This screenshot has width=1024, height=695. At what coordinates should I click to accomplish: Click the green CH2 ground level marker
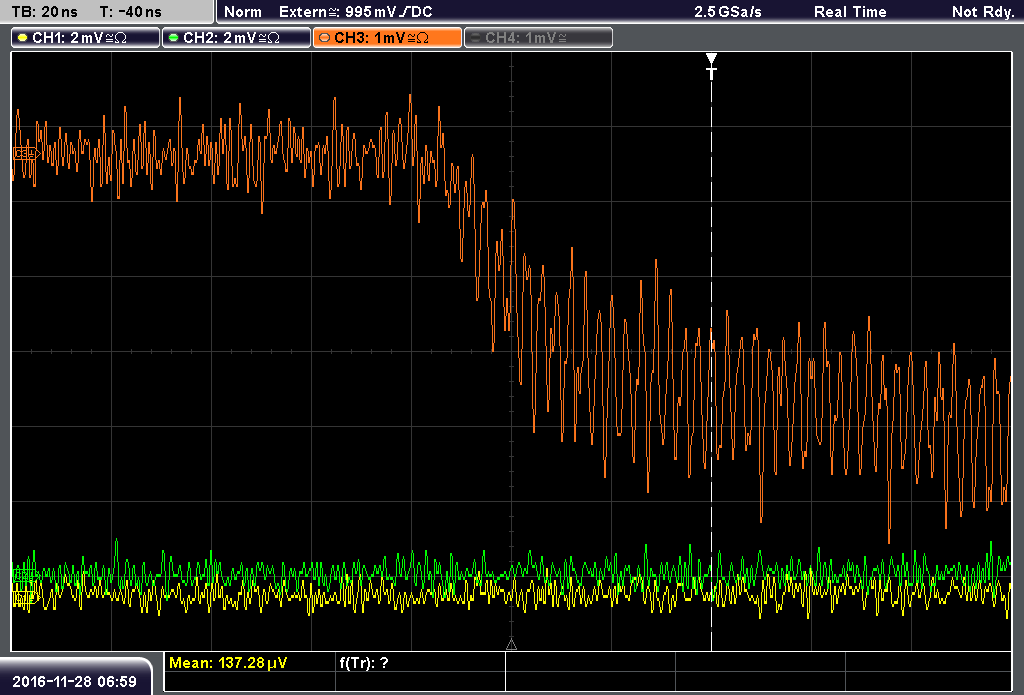25,575
